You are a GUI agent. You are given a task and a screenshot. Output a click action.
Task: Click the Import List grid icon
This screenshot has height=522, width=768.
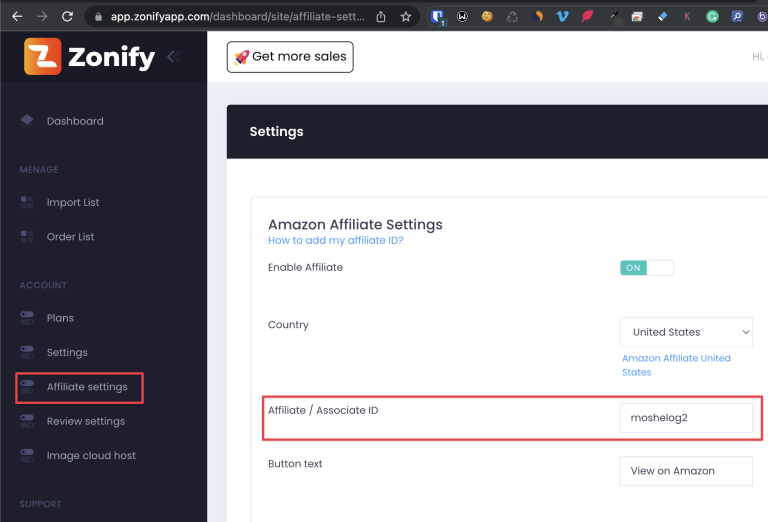27,202
